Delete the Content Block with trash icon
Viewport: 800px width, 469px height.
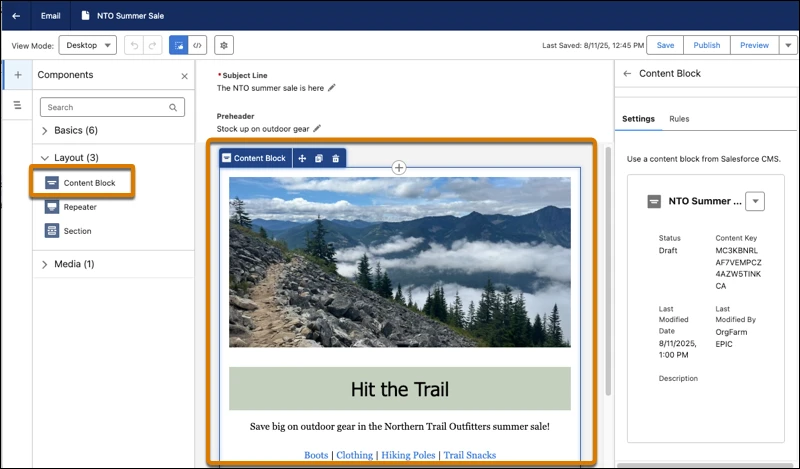tap(336, 158)
